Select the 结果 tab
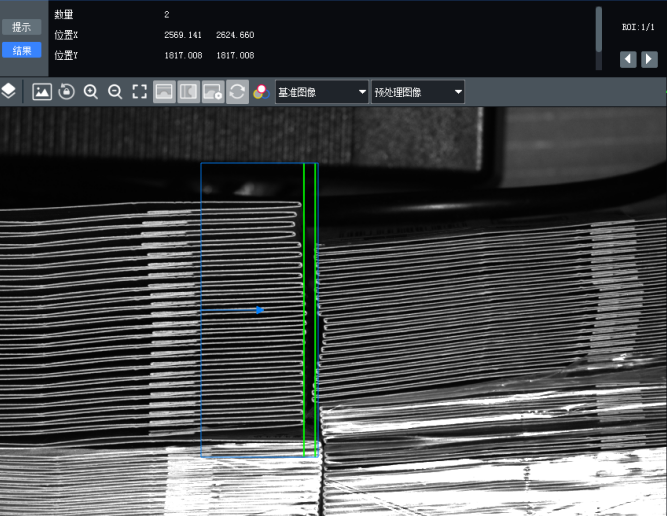 [22, 50]
